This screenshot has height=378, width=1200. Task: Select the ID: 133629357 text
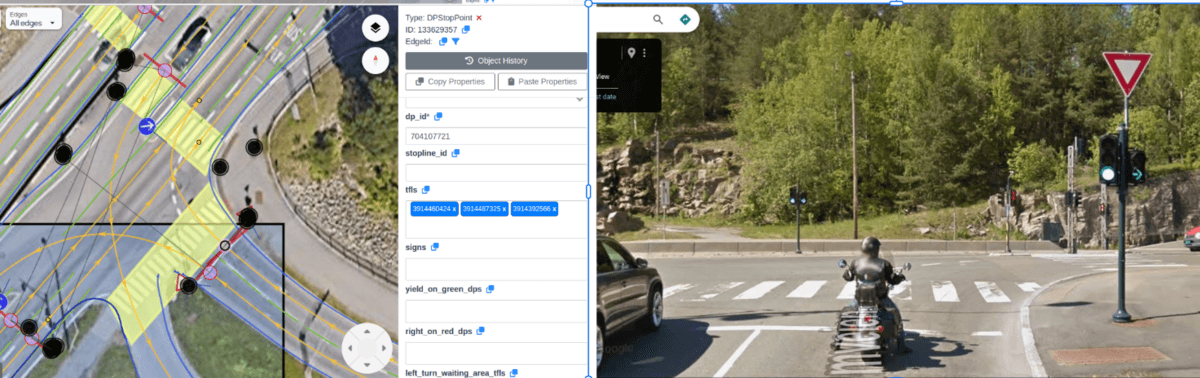(431, 30)
